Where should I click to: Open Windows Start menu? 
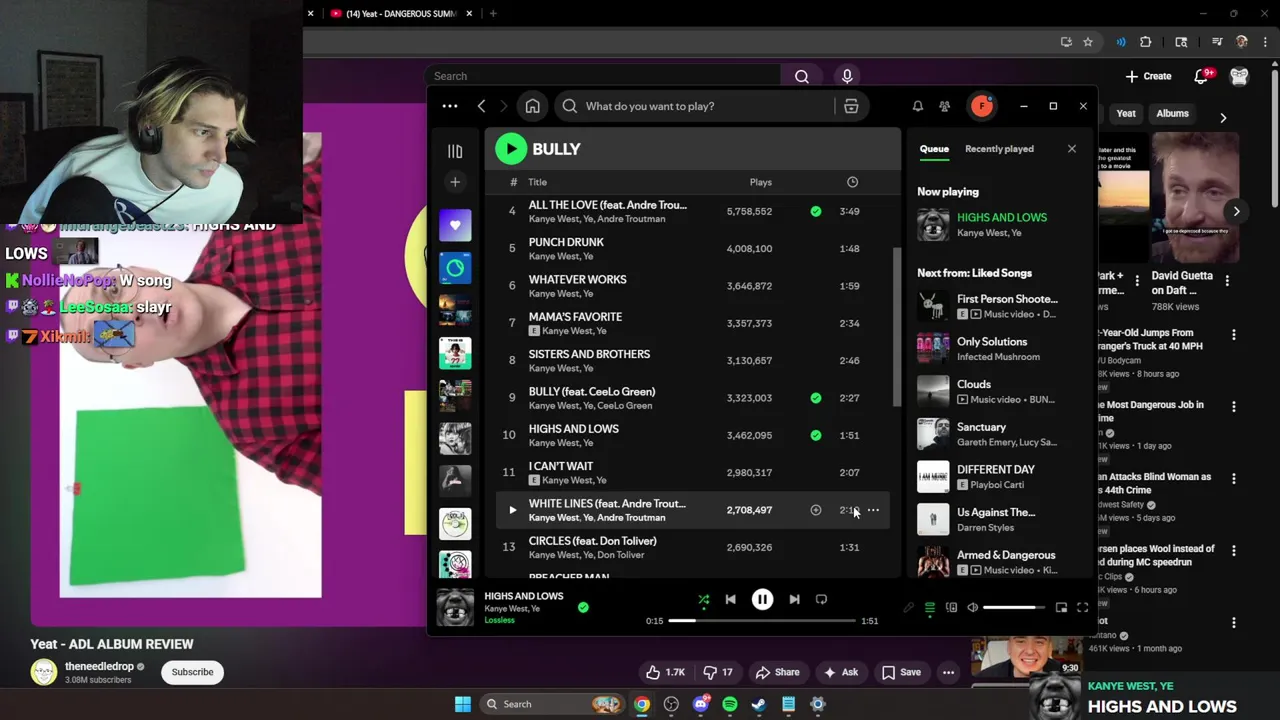tap(463, 704)
